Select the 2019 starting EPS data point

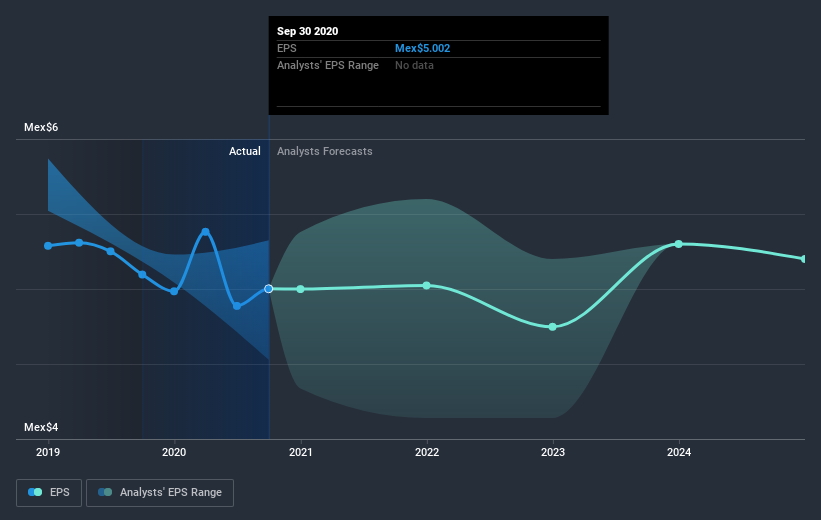[x=48, y=246]
